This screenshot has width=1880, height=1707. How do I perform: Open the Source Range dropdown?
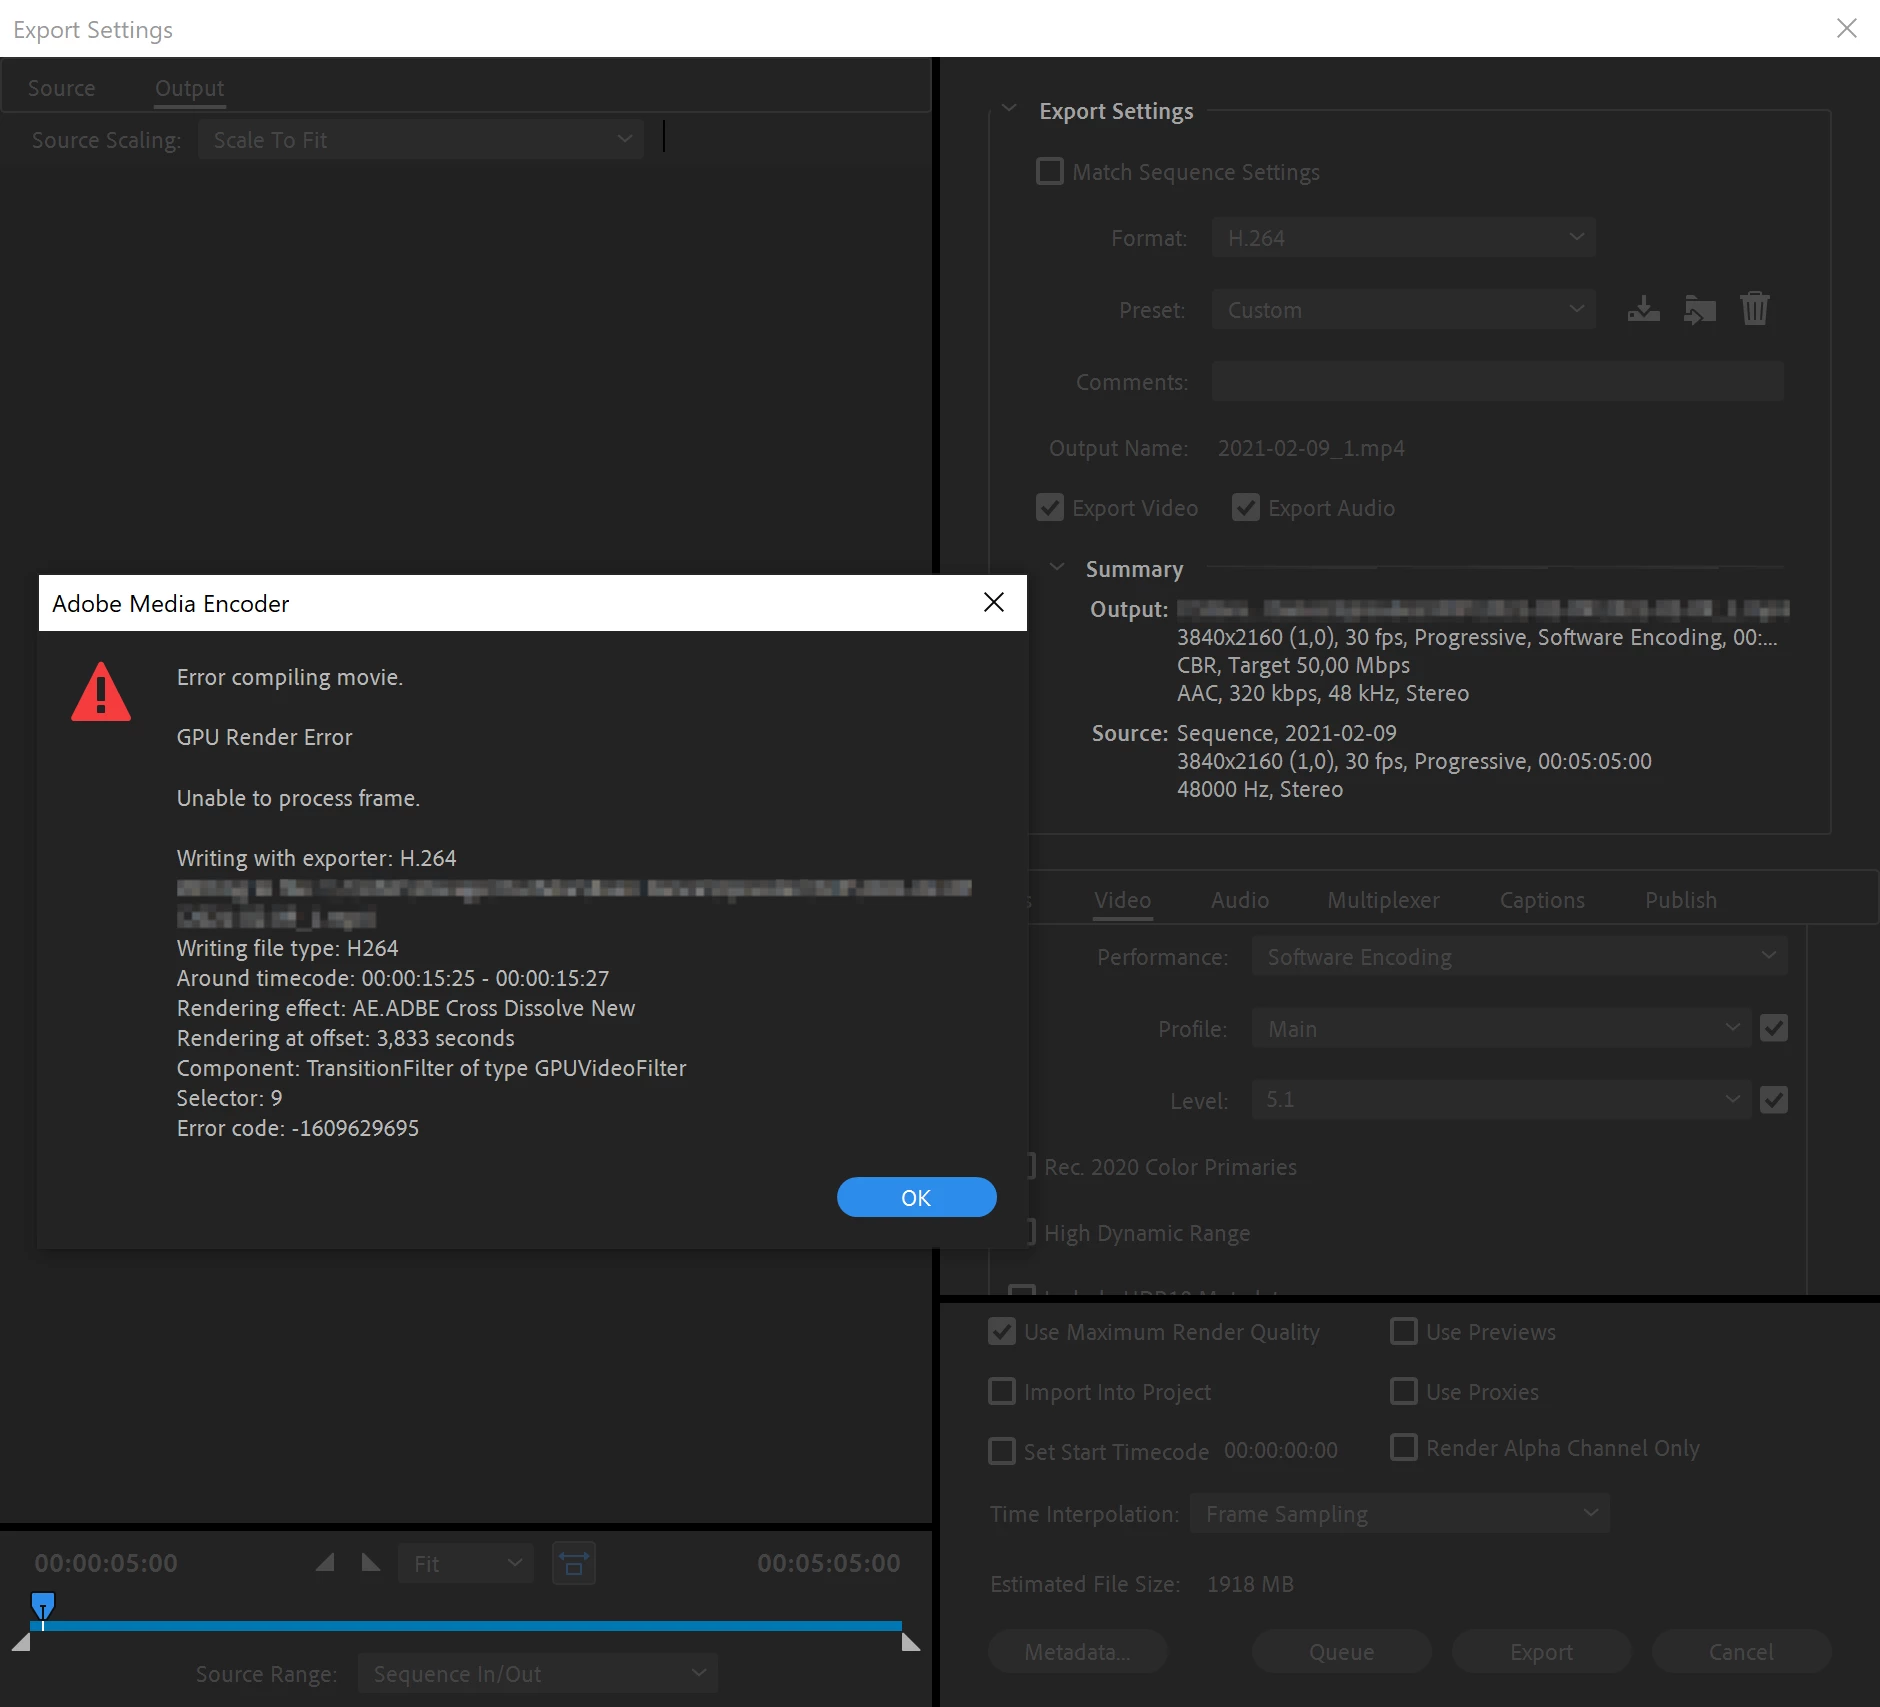coord(538,1673)
